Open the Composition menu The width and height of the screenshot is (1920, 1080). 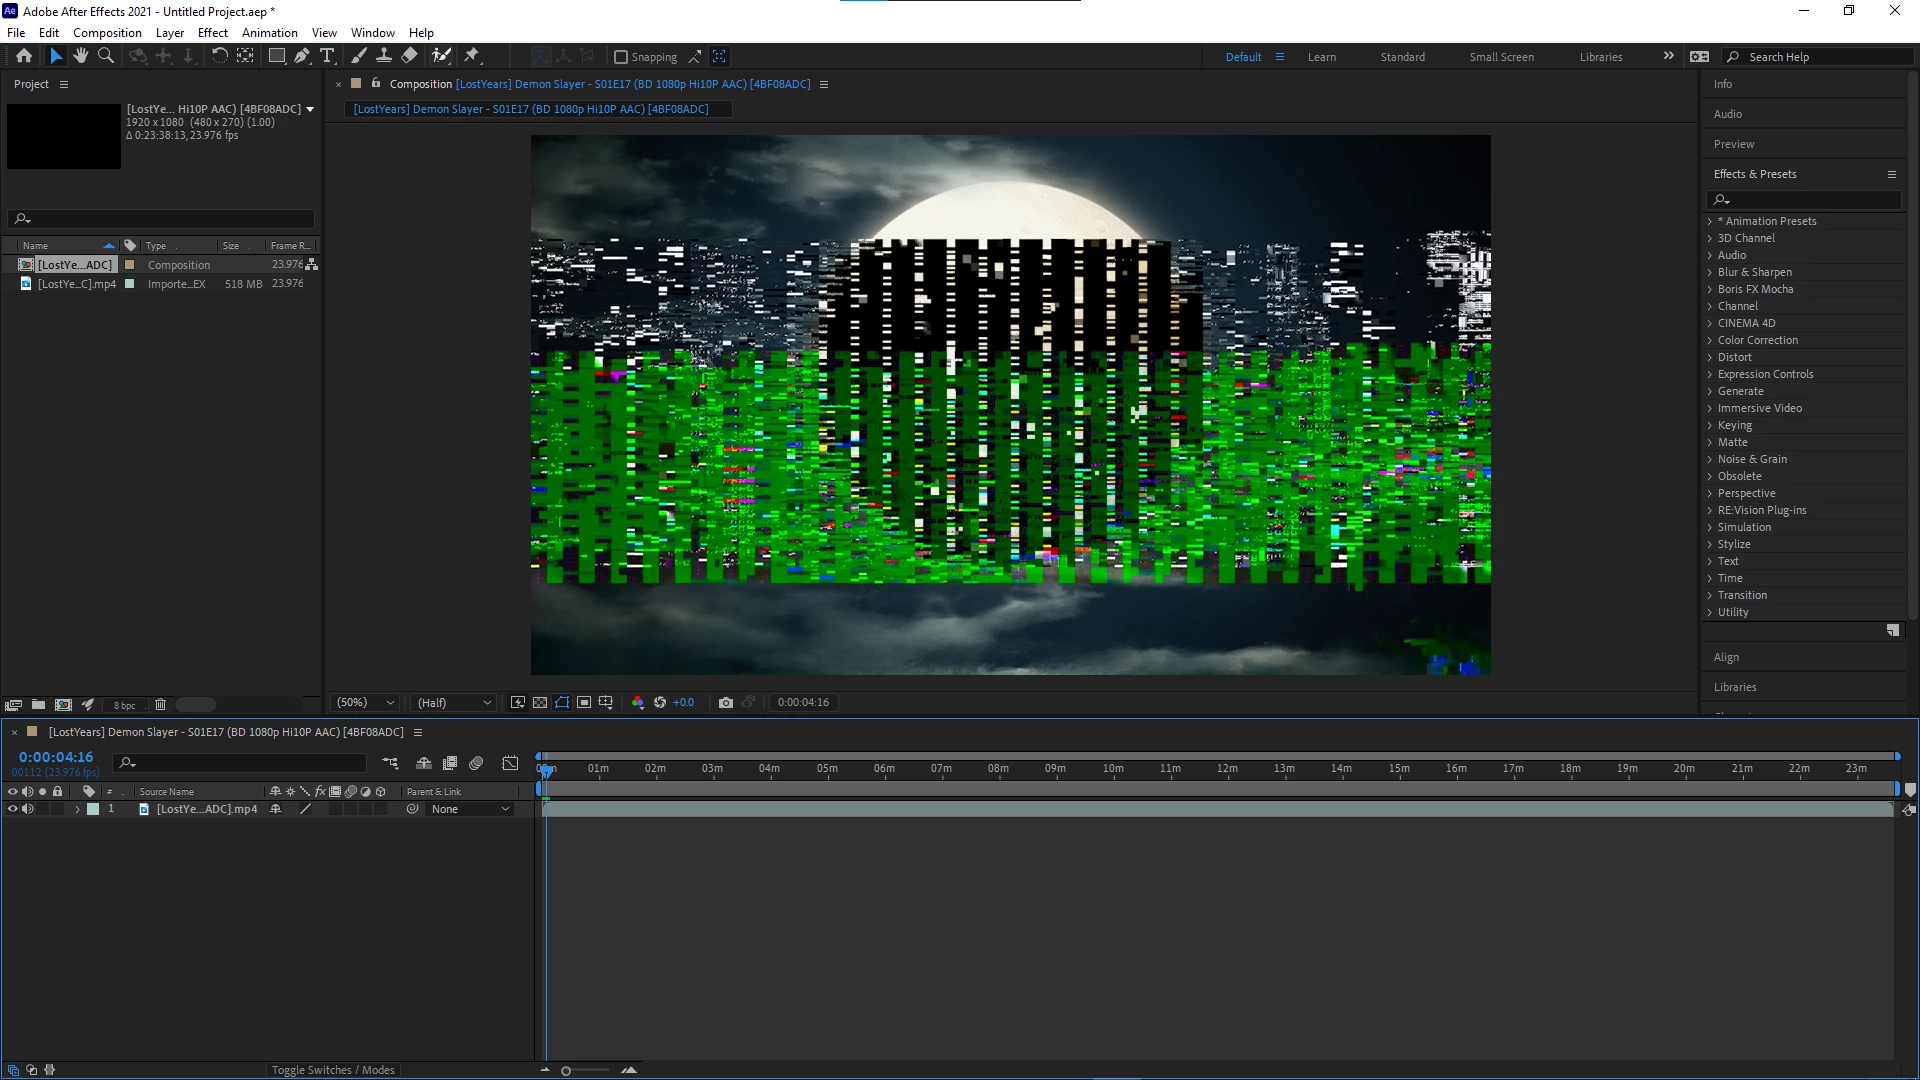click(x=107, y=33)
